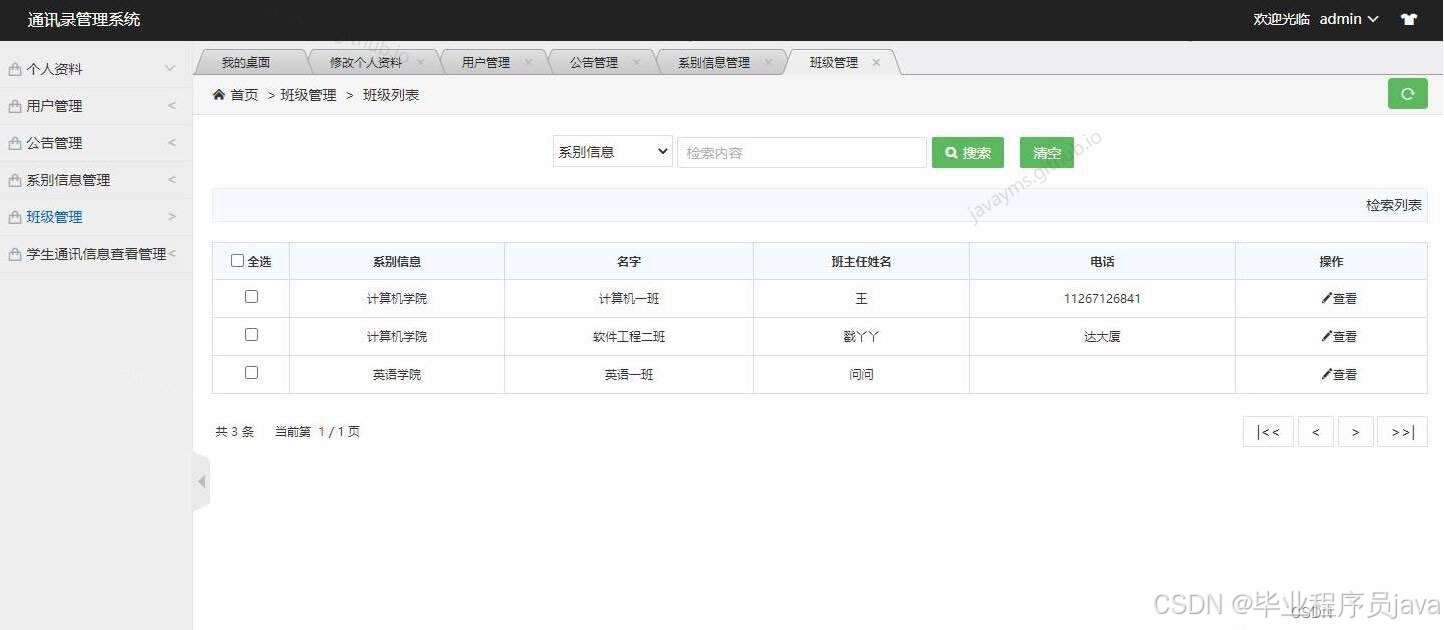Image resolution: width=1444 pixels, height=630 pixels.
Task: Open the admin user dropdown
Action: [x=1349, y=19]
